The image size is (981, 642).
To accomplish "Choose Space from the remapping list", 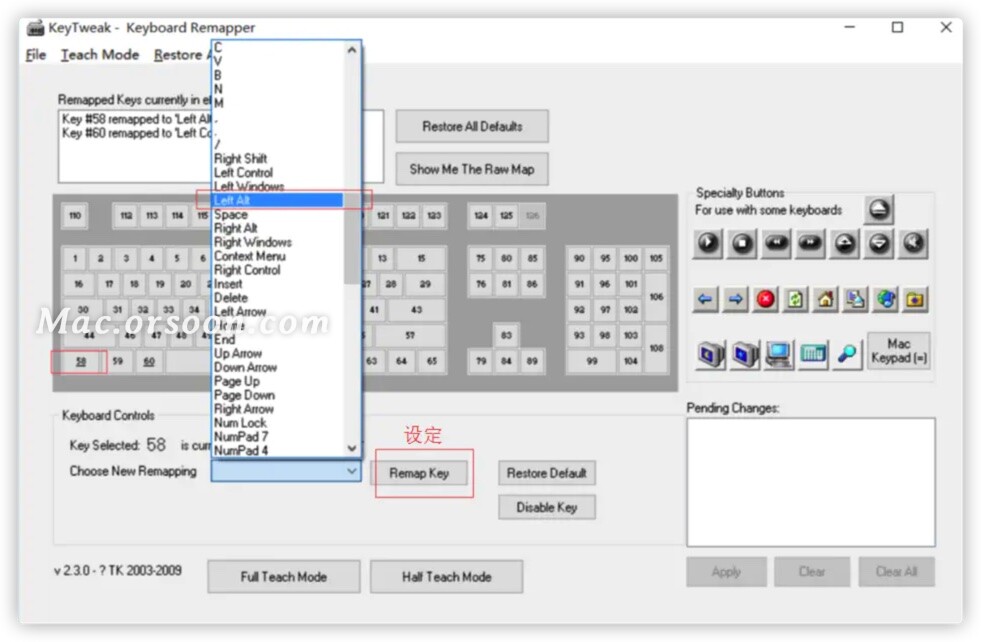I will (277, 215).
